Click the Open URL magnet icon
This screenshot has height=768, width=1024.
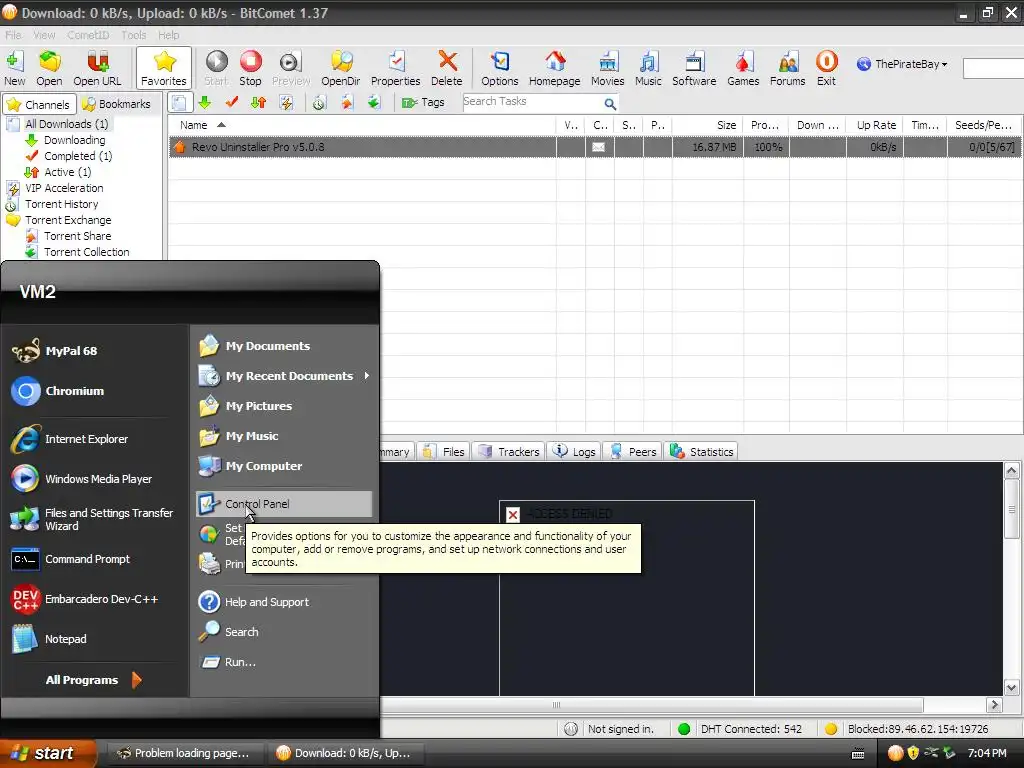97,68
